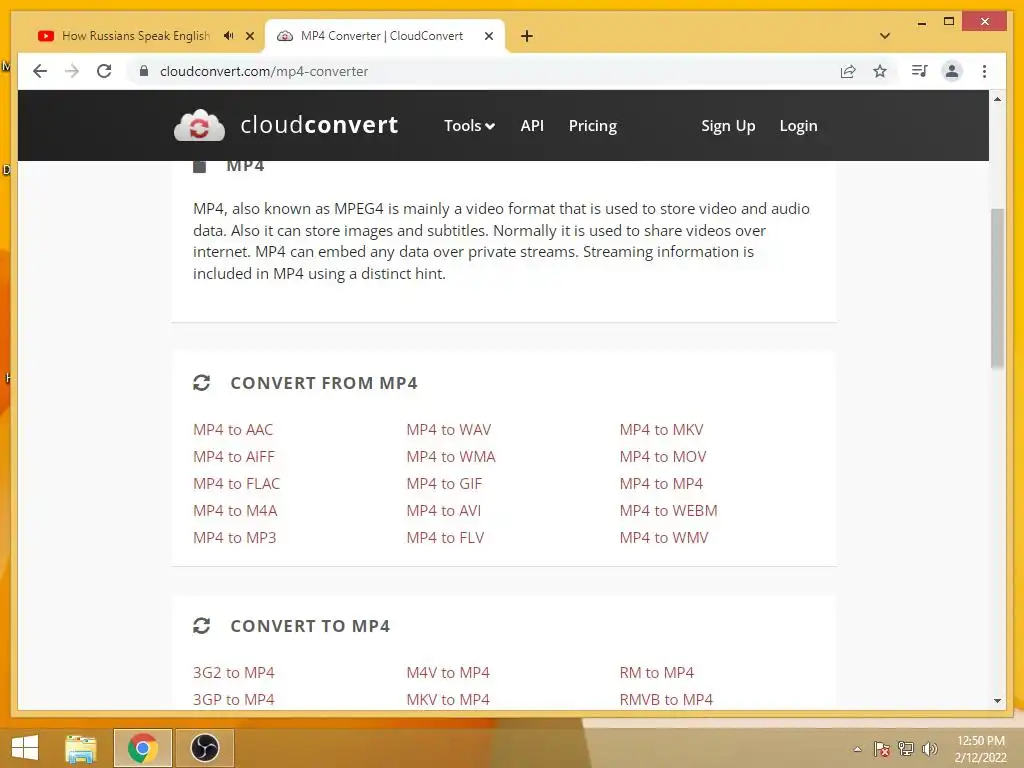
Task: Open the Chrome profile avatar icon
Action: (x=952, y=71)
